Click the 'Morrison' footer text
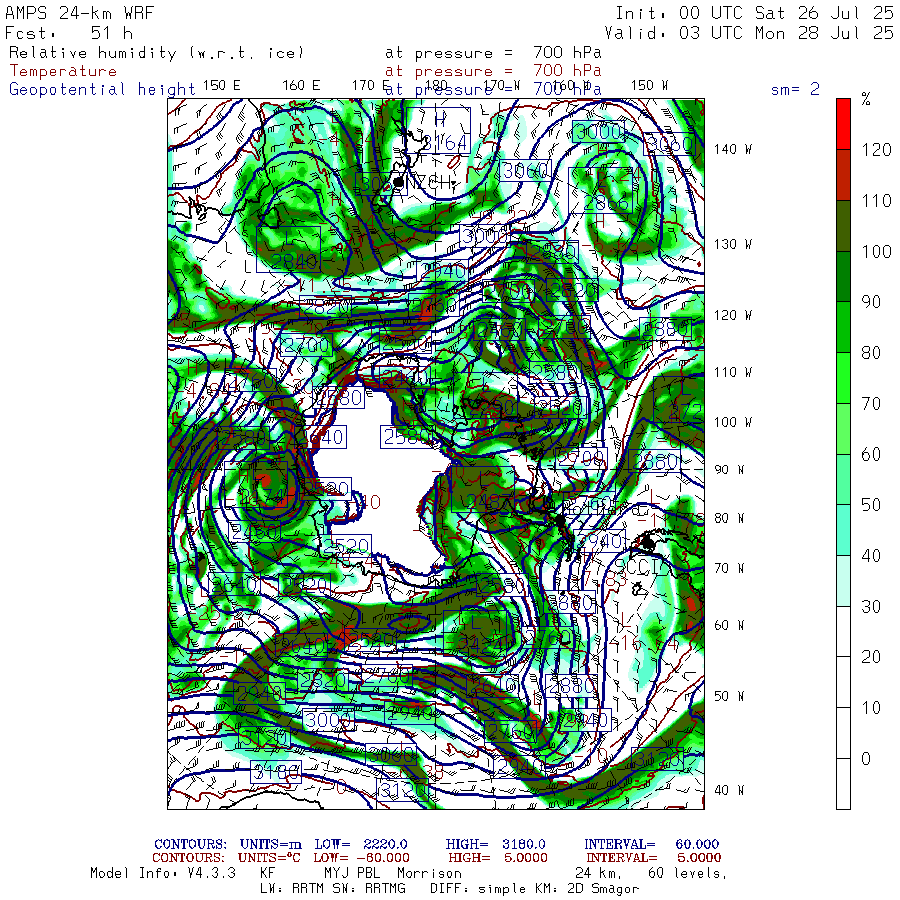The width and height of the screenshot is (900, 900). 429,873
